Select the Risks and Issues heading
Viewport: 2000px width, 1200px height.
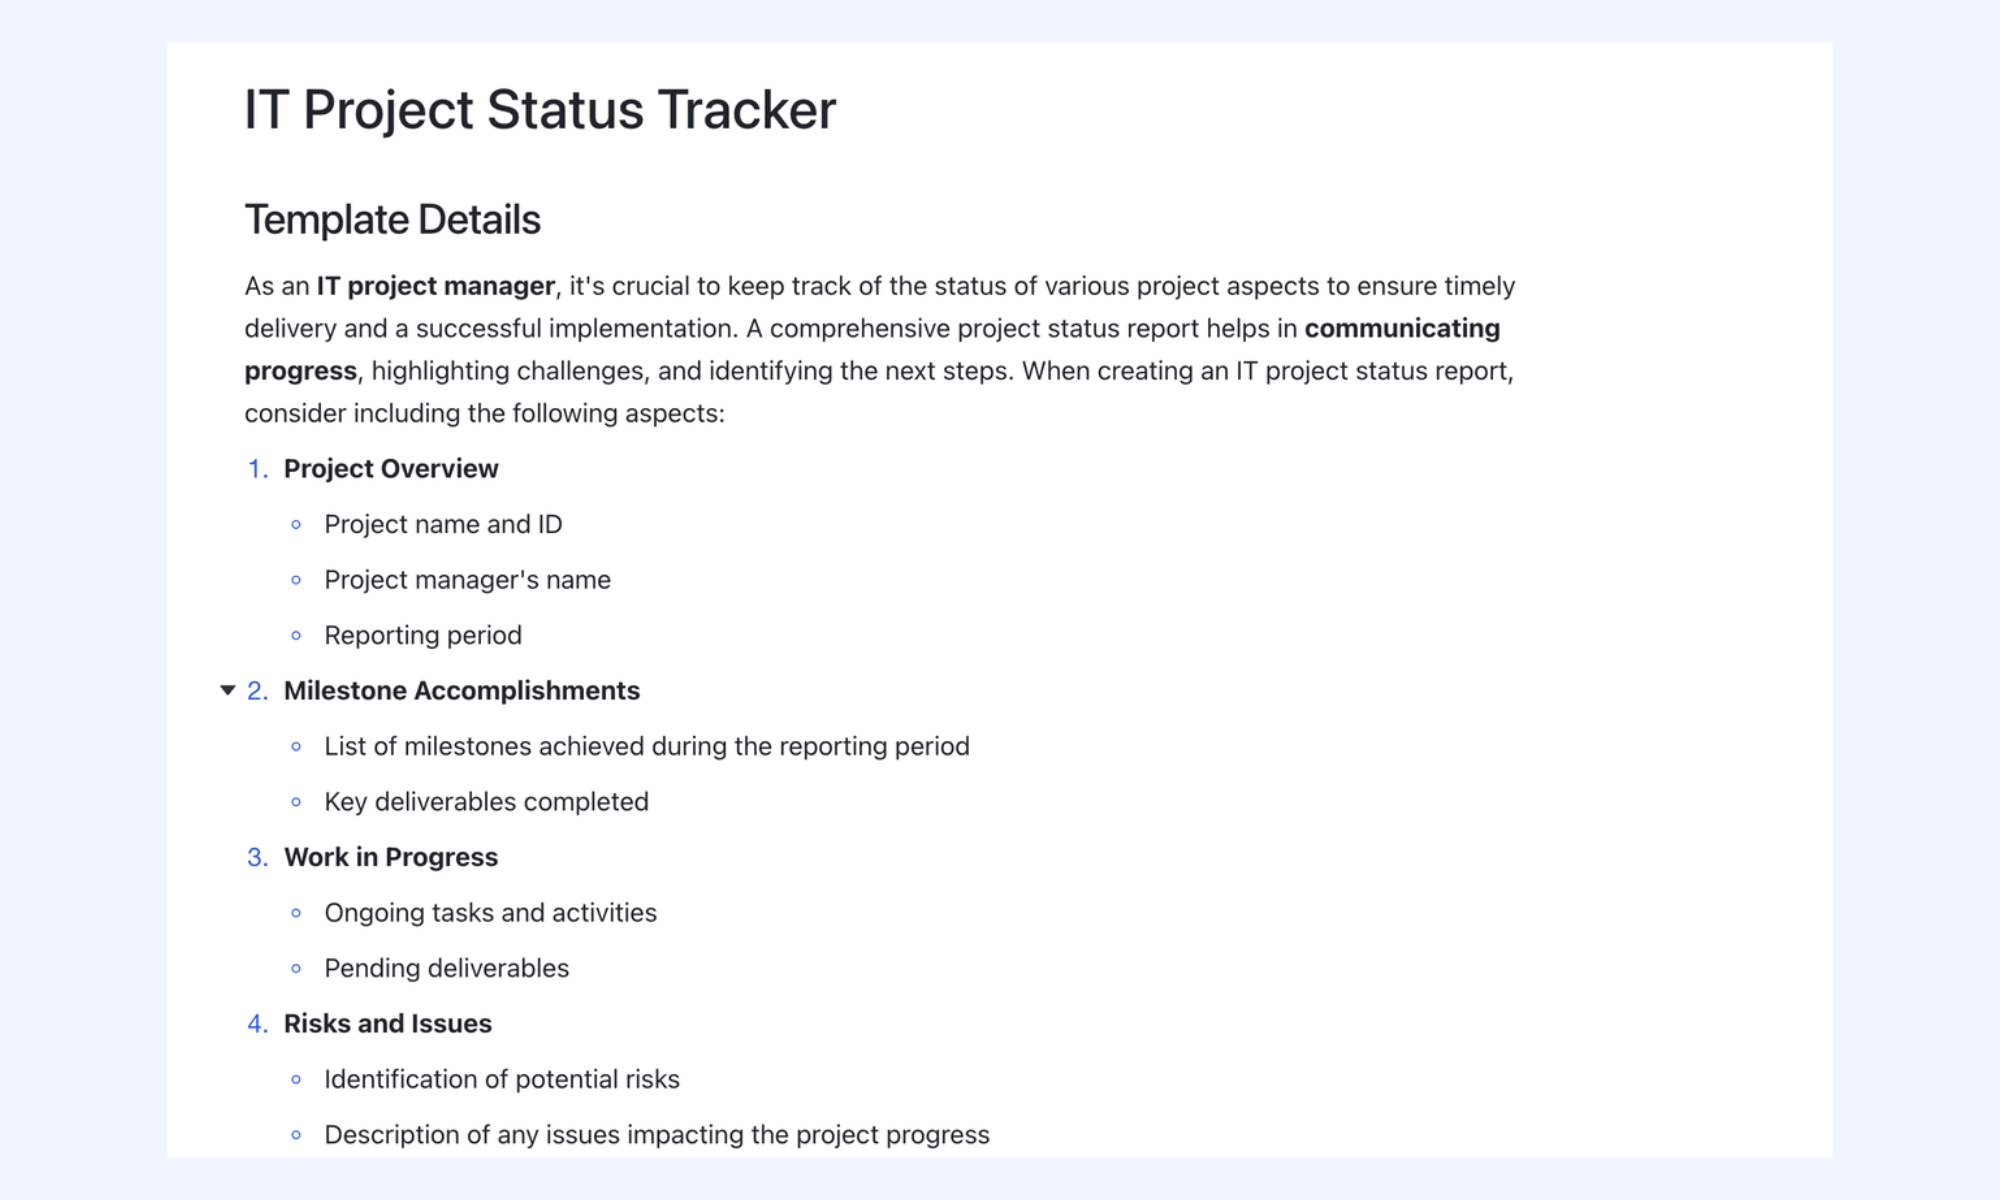click(388, 1023)
